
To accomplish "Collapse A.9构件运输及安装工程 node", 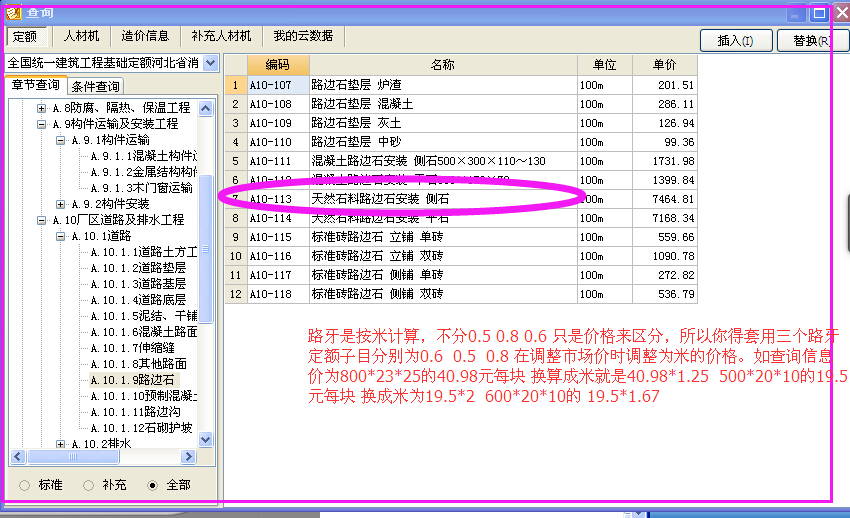I will 41,124.
